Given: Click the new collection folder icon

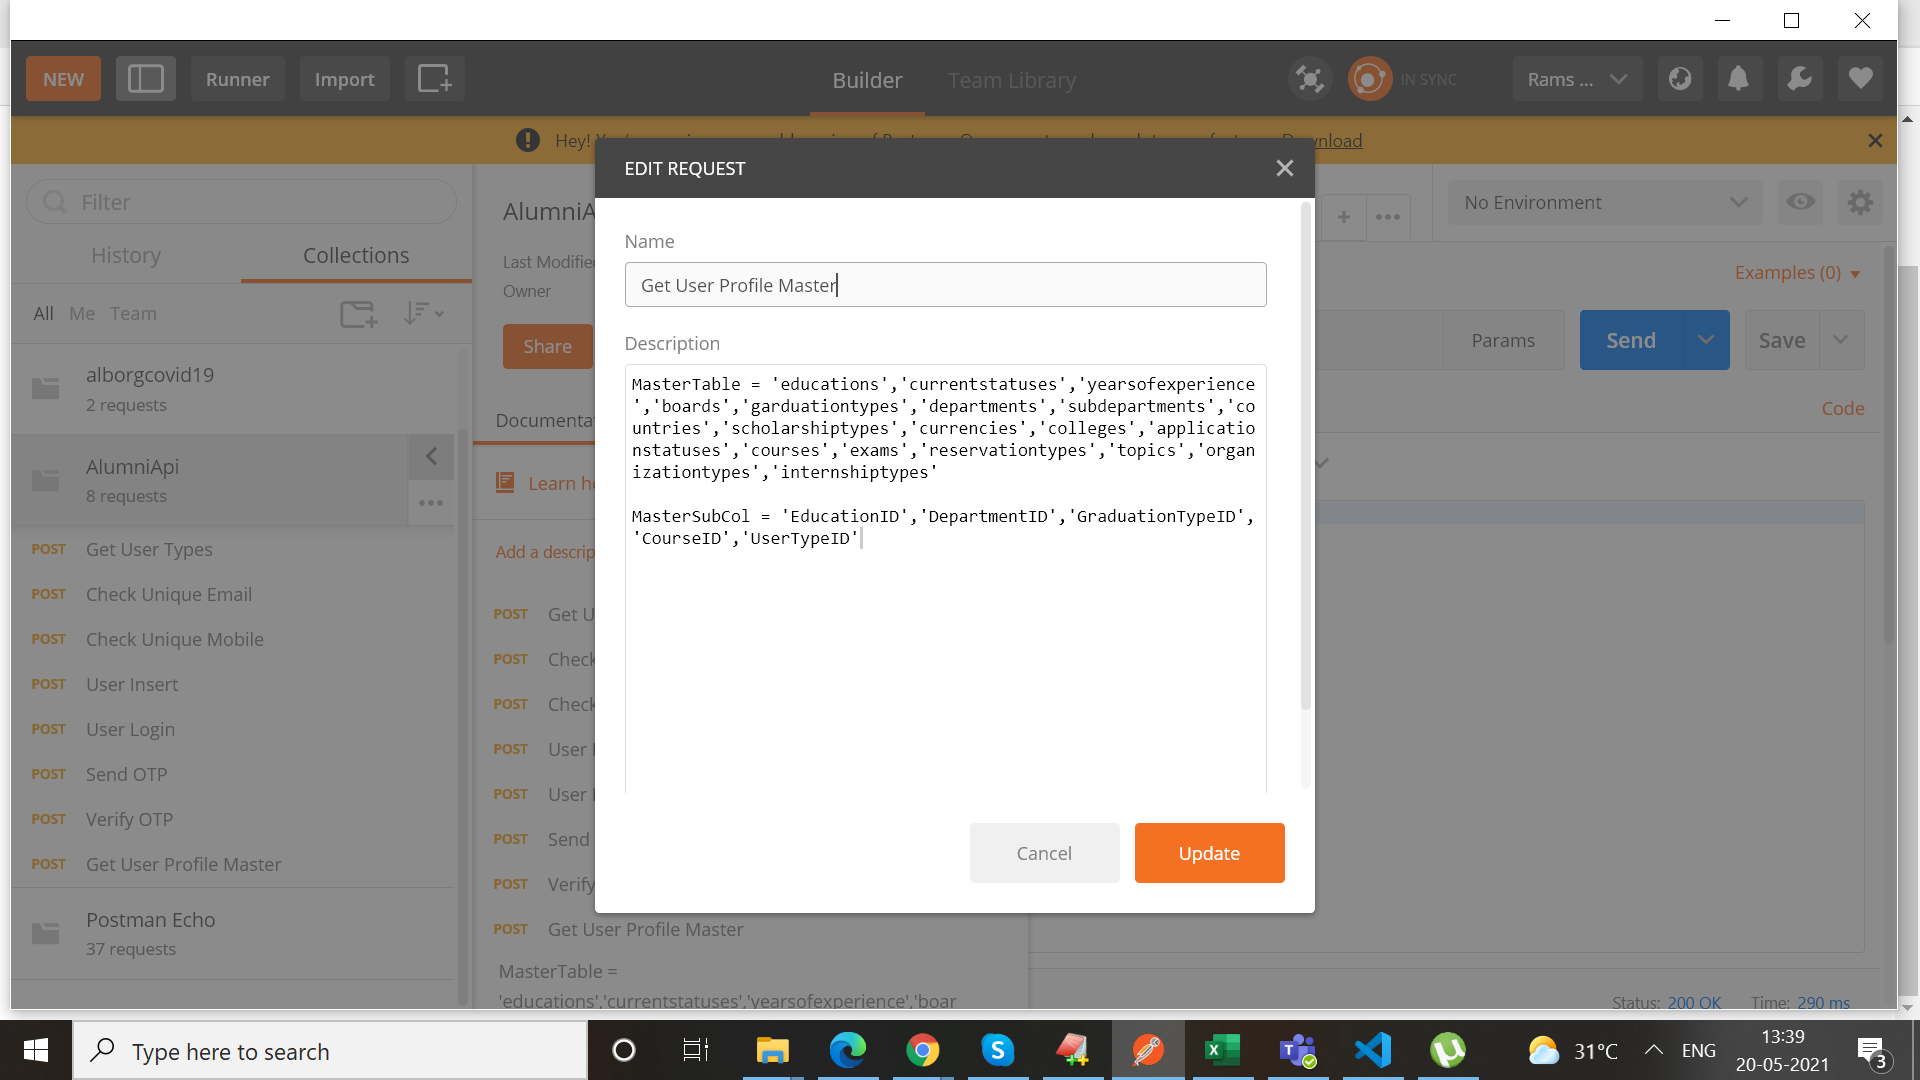Looking at the screenshot, I should 358,314.
